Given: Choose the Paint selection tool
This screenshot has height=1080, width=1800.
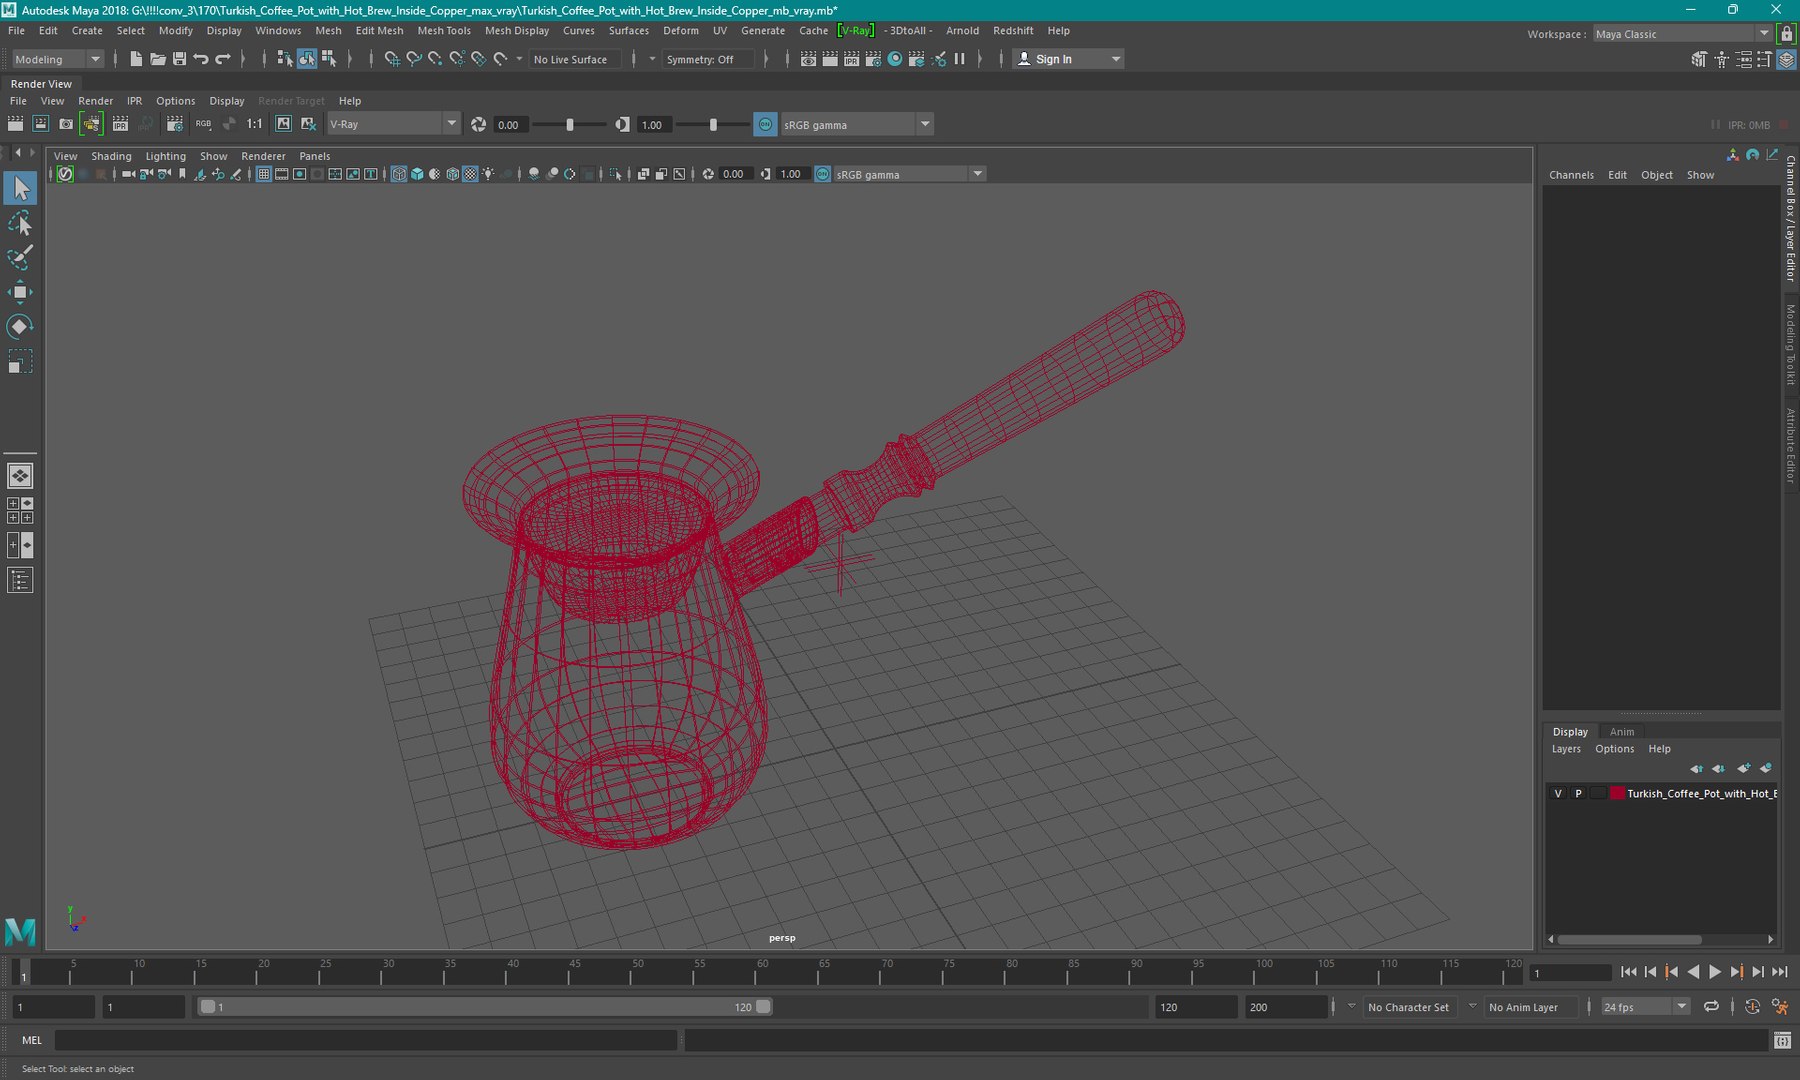Looking at the screenshot, I should [x=20, y=257].
